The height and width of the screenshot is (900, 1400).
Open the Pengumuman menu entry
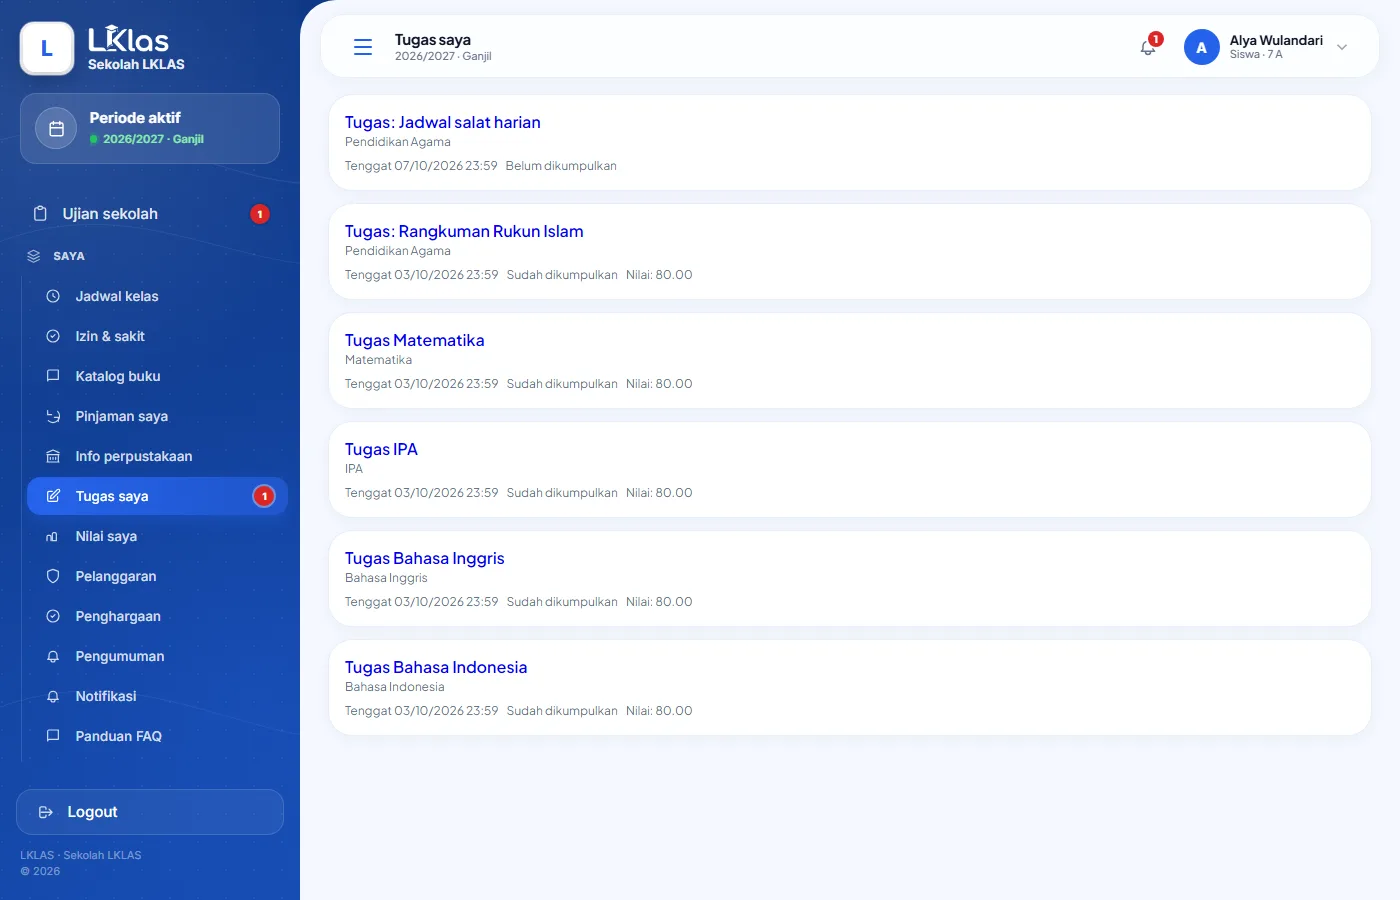(157, 656)
